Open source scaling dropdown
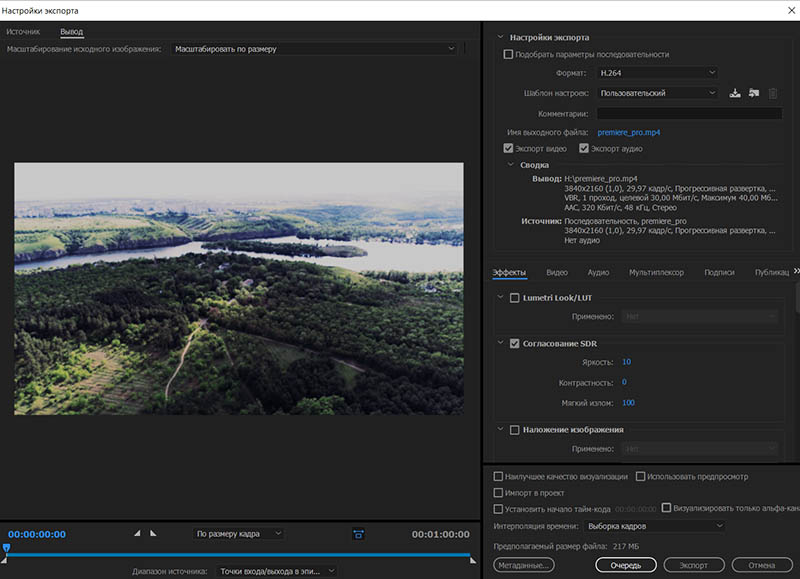Viewport: 800px width, 579px height. click(x=314, y=49)
